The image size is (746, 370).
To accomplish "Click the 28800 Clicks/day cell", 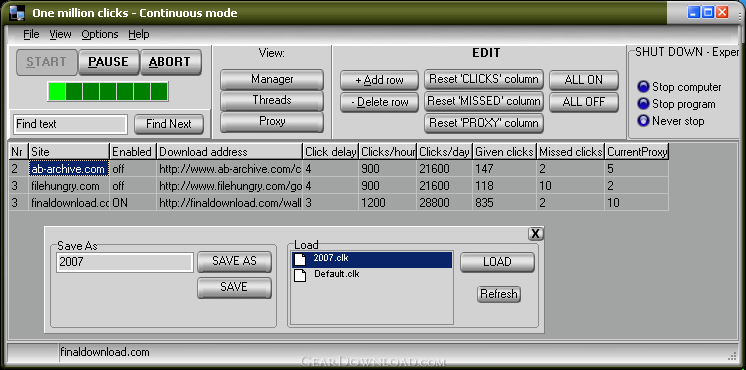I will [x=445, y=203].
